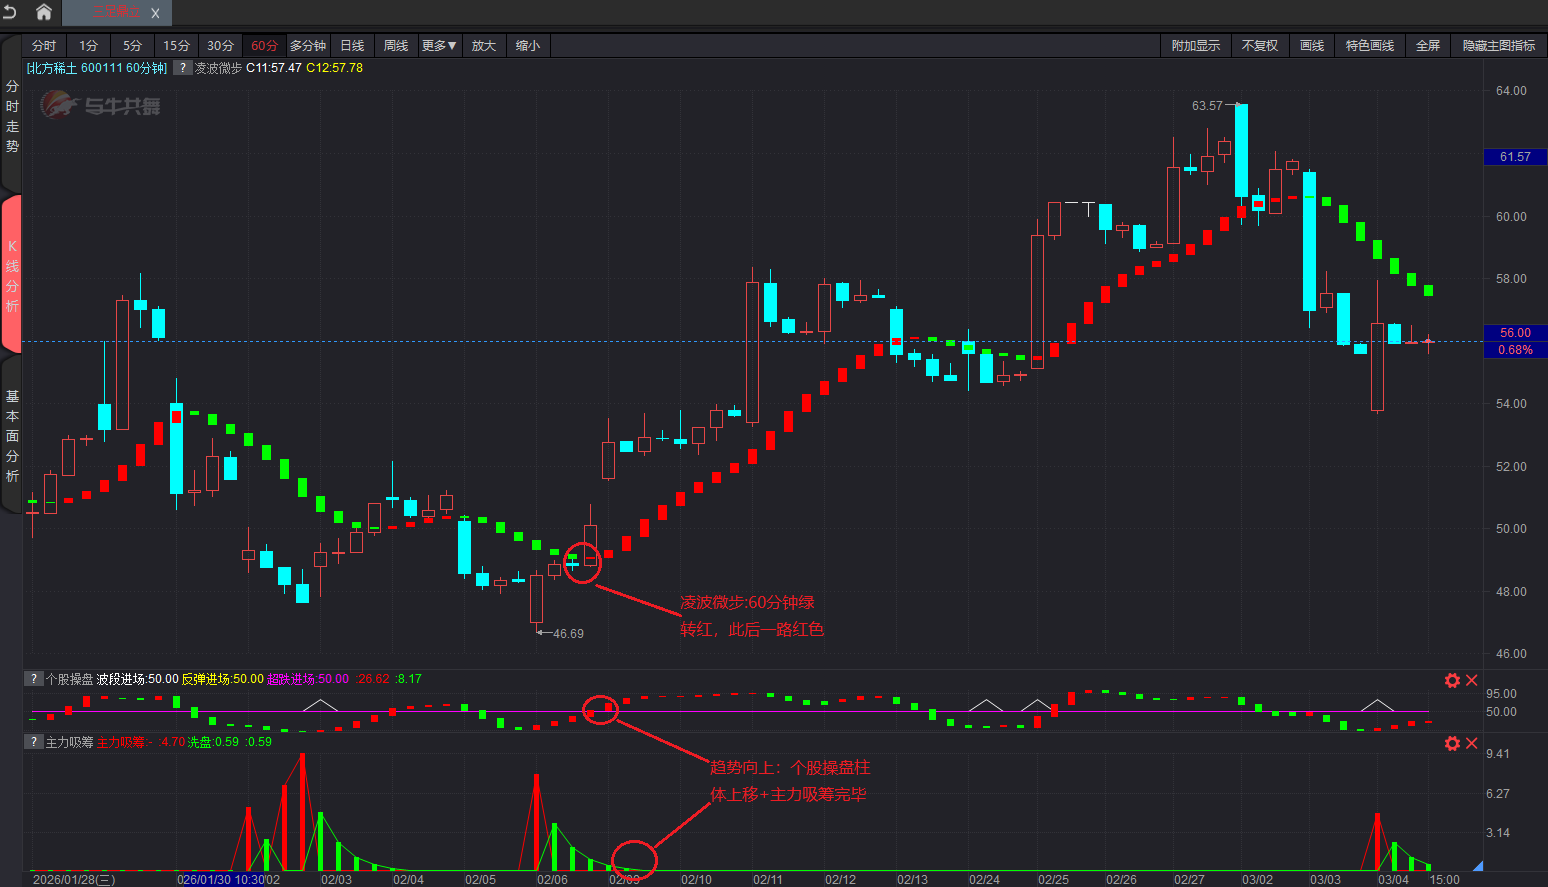Open help for 主力吸筹 indicator
Screen dimensions: 1548x887
click(x=34, y=742)
